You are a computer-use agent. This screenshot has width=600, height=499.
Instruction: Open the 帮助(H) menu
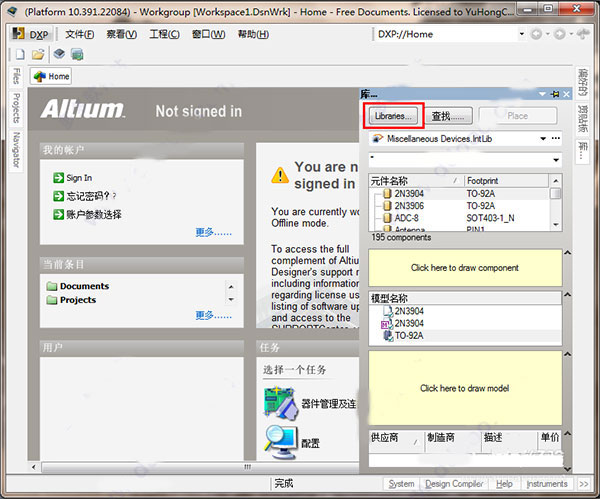point(253,34)
